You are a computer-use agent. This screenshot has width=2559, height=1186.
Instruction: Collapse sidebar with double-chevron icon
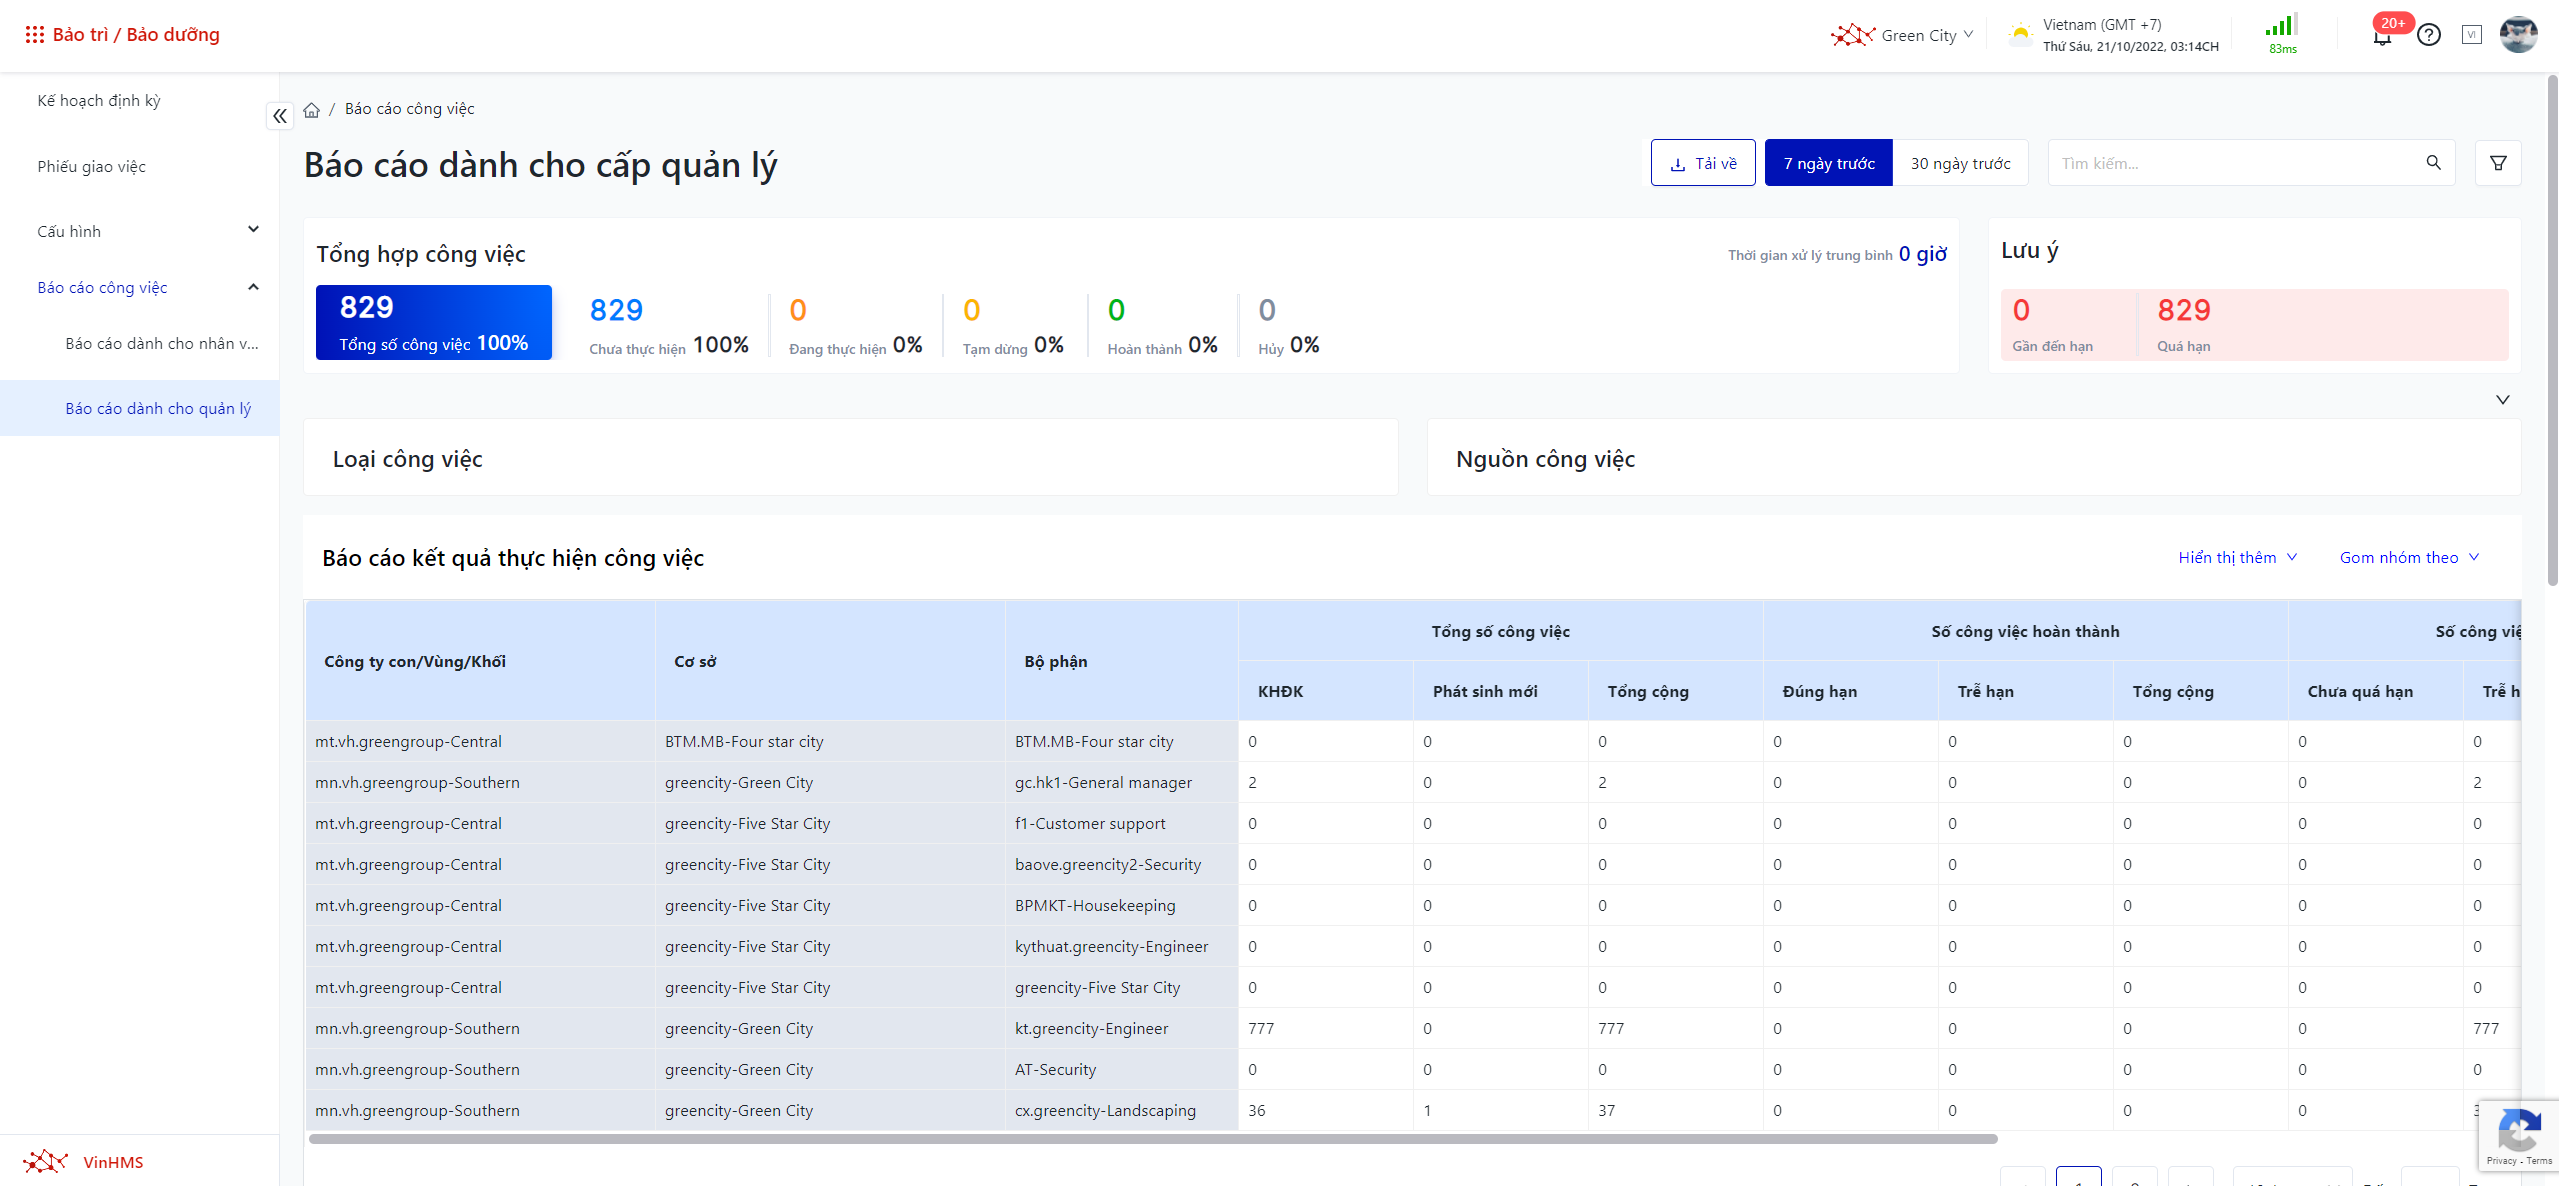pyautogui.click(x=280, y=116)
